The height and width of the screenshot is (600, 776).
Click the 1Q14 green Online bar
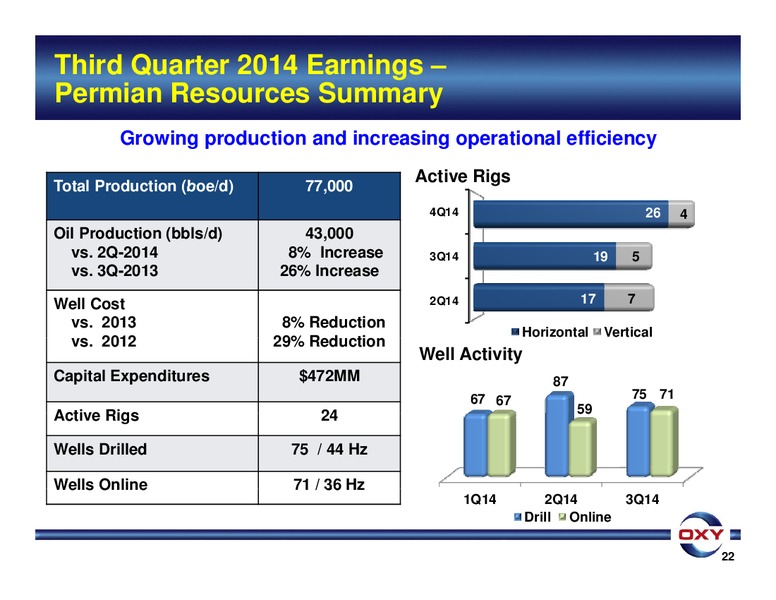point(501,445)
